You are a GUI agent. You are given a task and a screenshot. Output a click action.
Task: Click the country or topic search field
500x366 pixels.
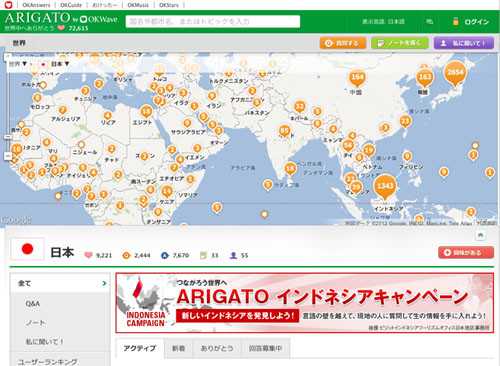pos(213,22)
